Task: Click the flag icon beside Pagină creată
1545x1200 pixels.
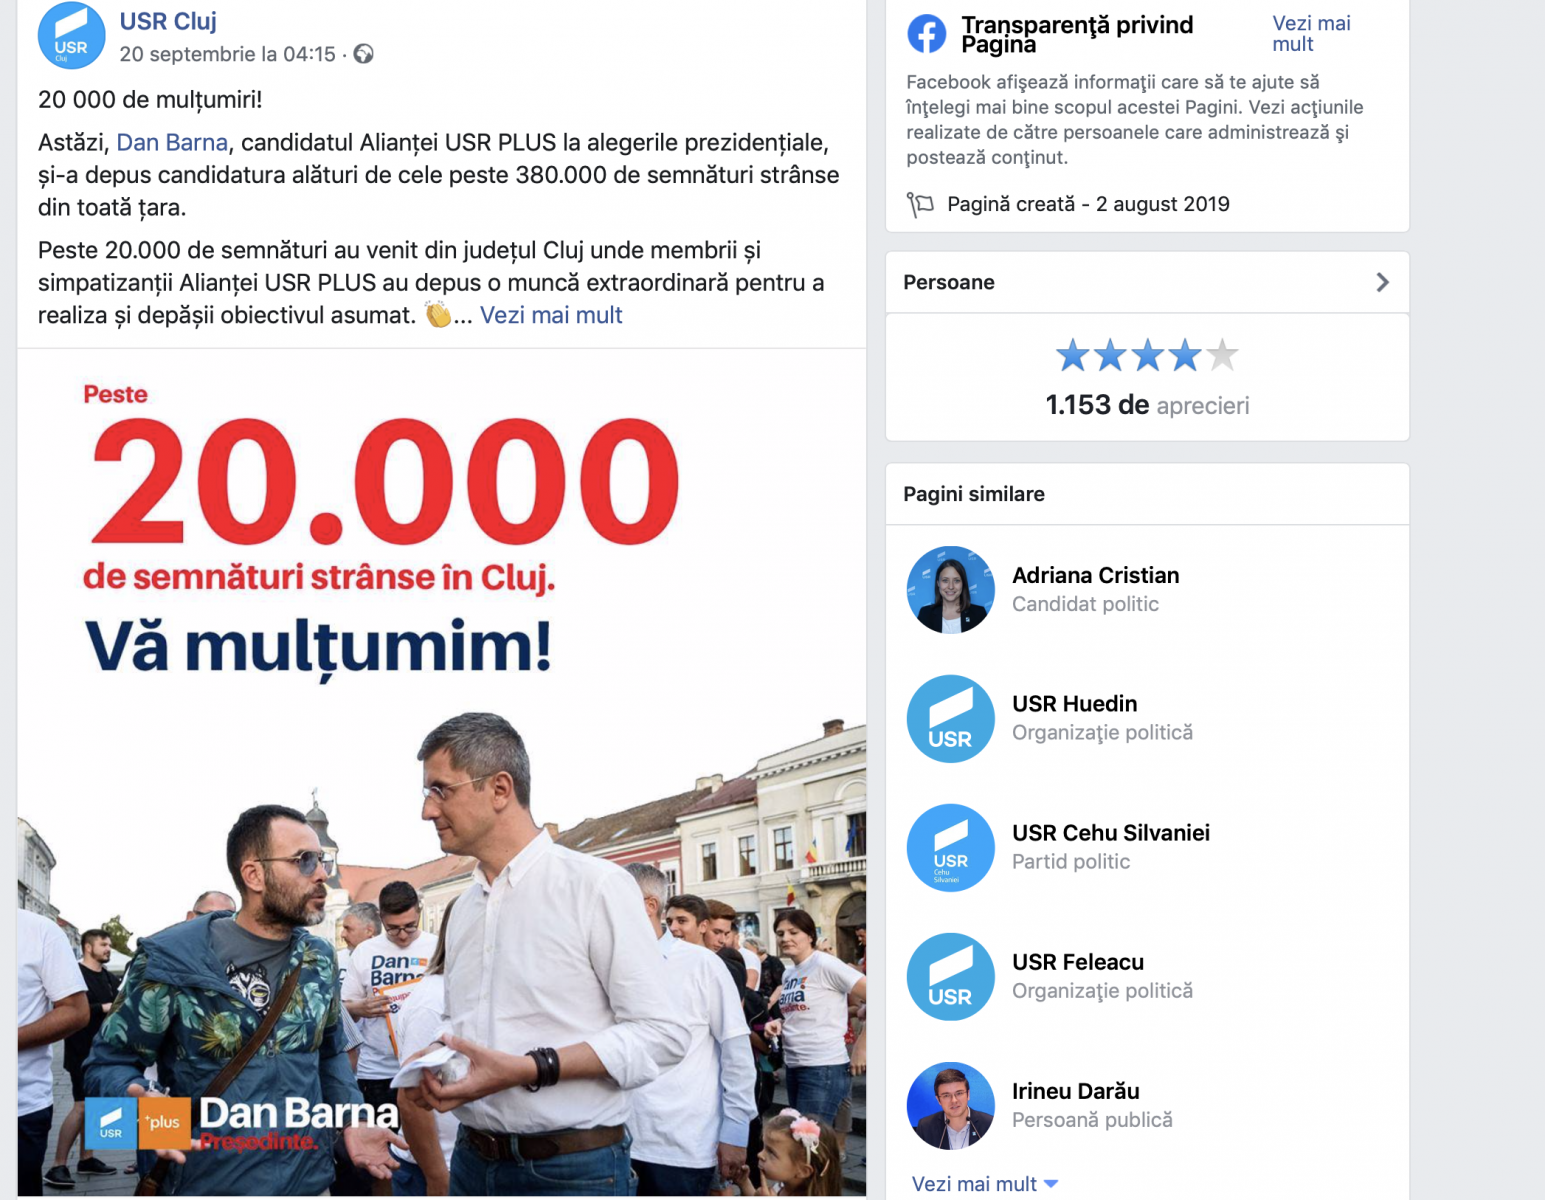Action: point(920,204)
